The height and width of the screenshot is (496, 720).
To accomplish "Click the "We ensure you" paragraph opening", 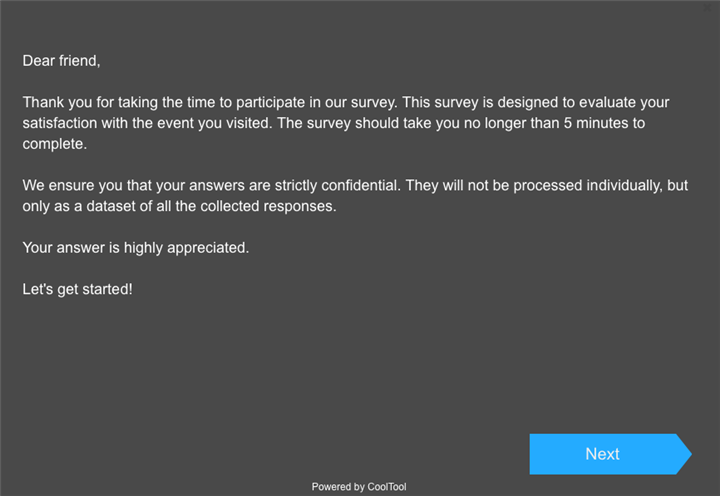I will tap(68, 186).
